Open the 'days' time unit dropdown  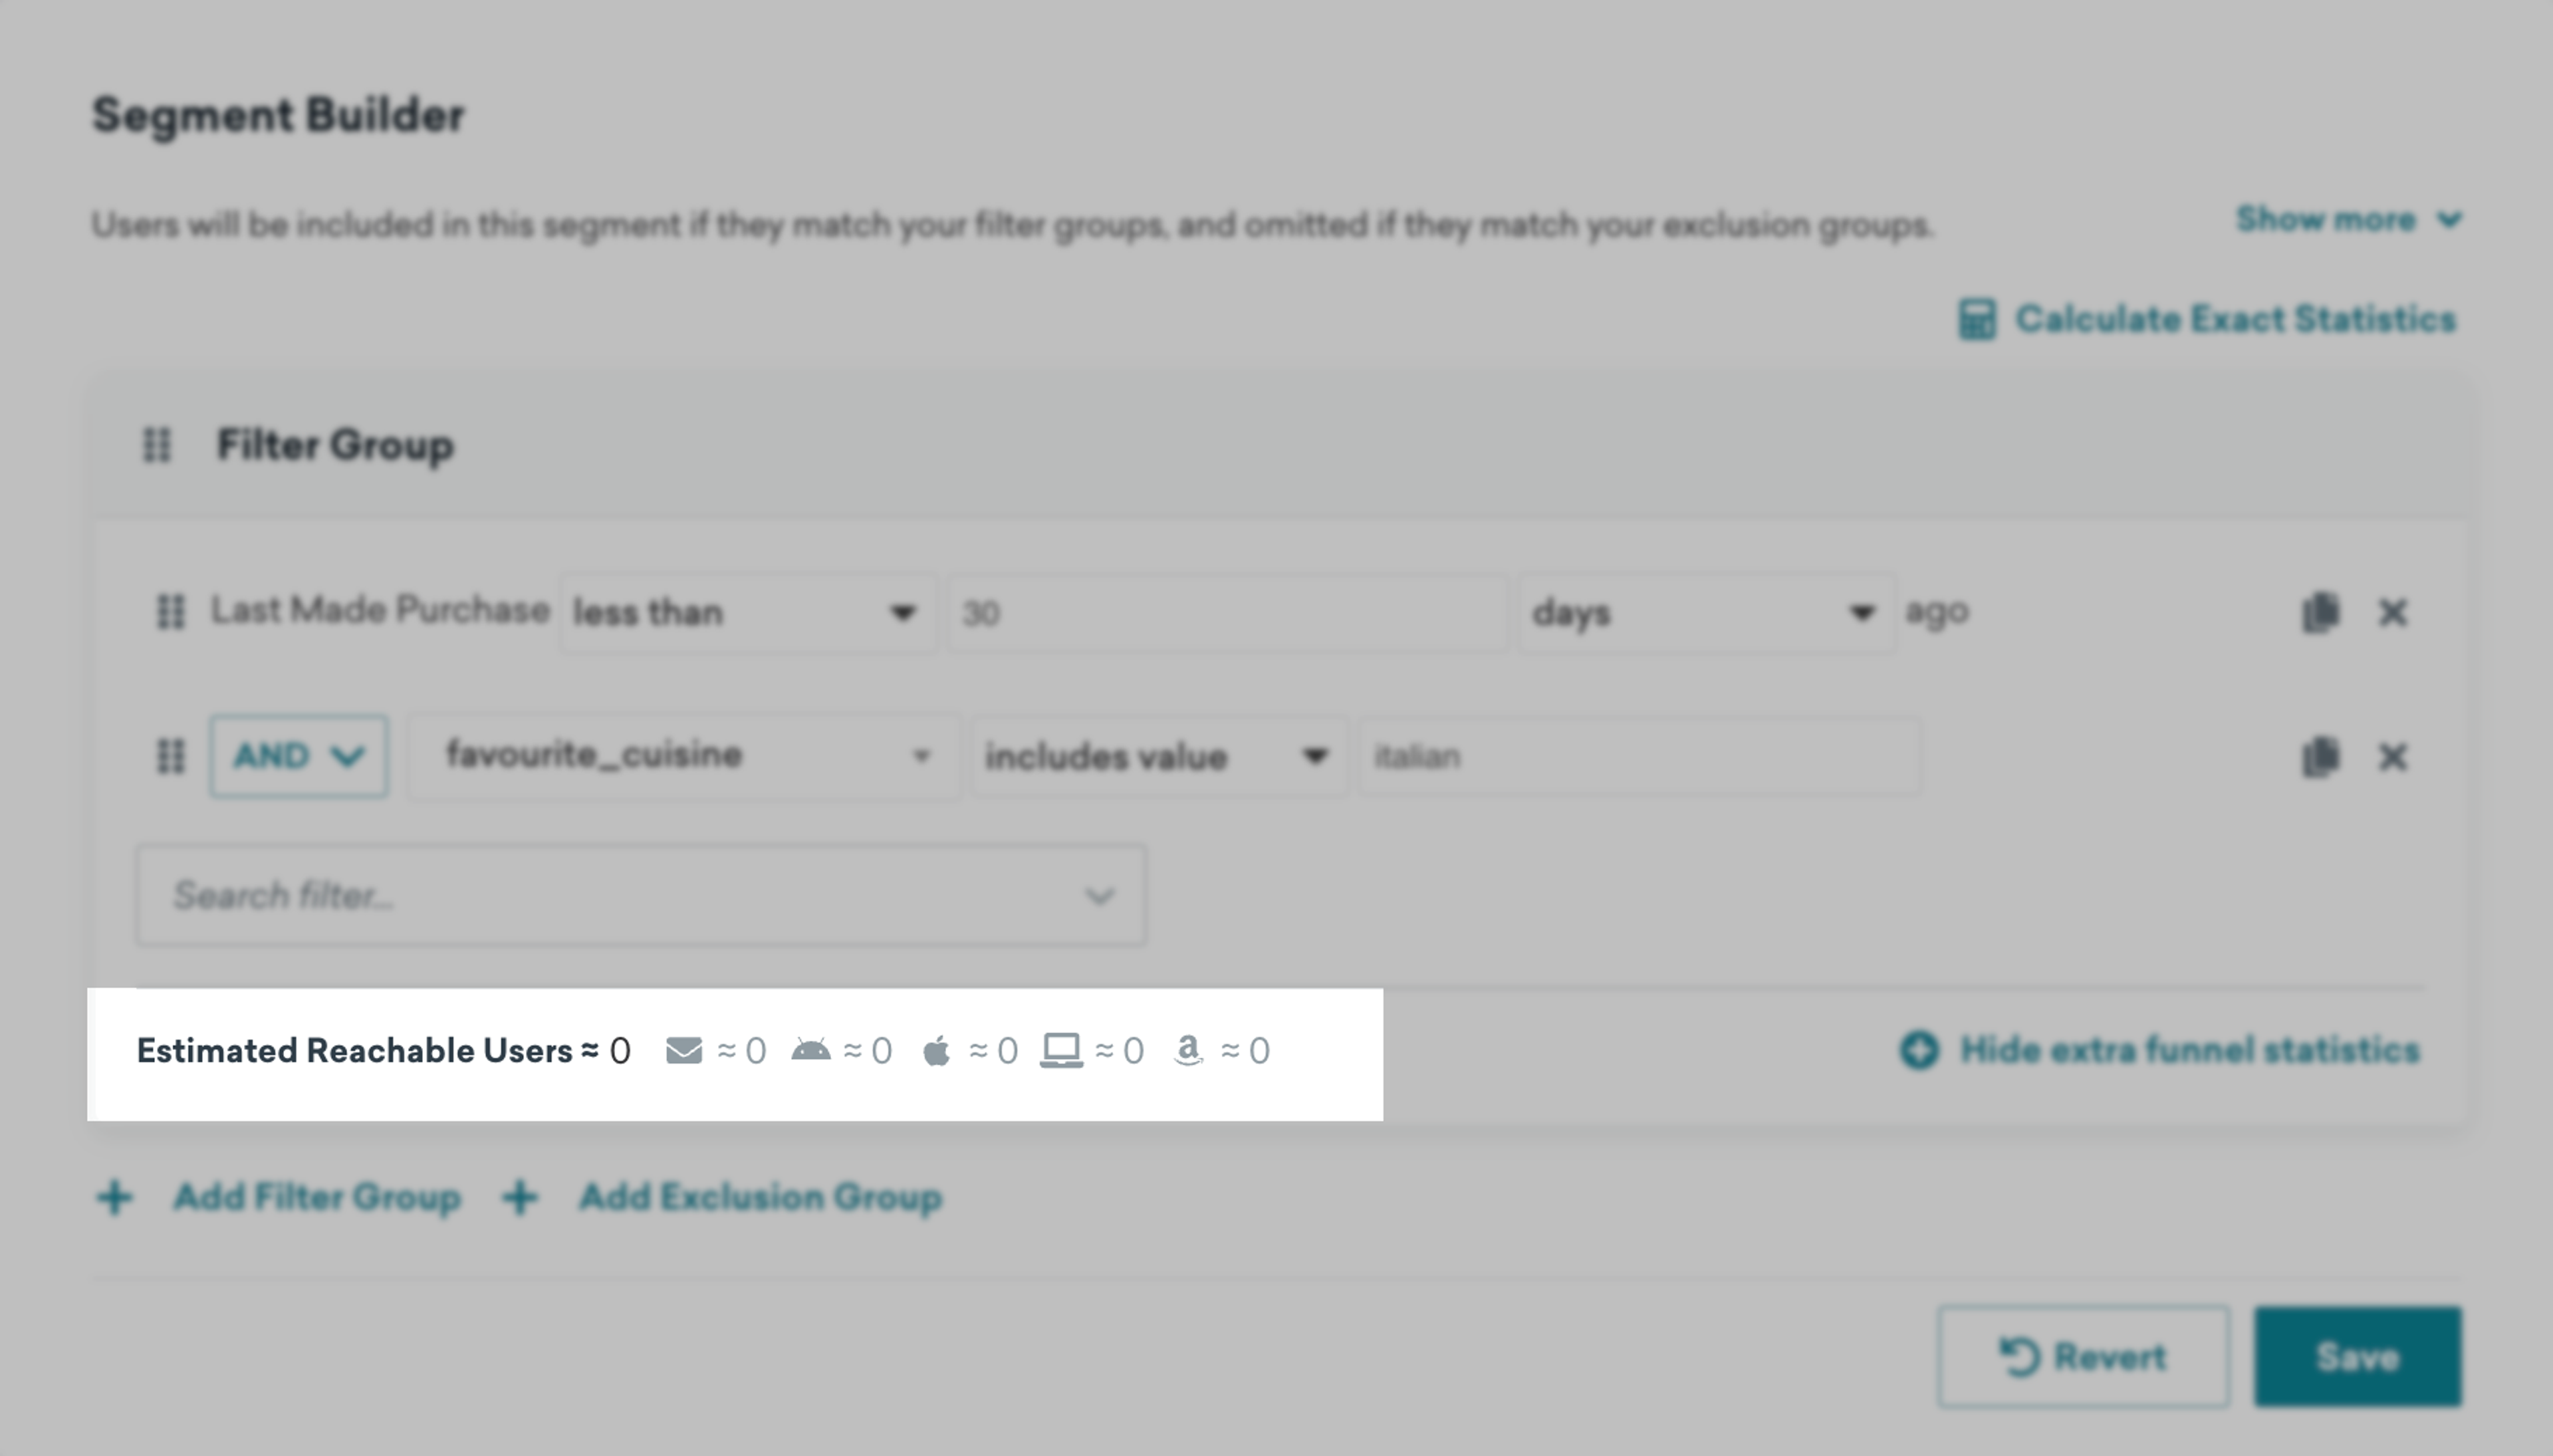1705,612
